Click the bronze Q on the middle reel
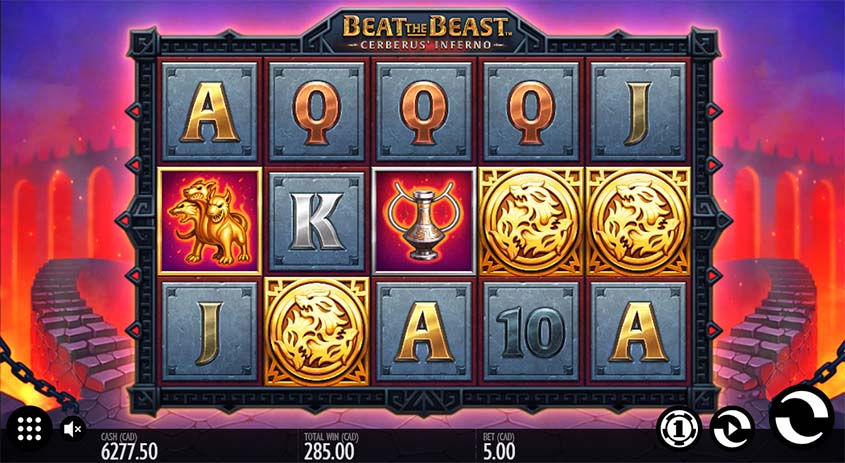Viewport: 845px width, 463px height. (424, 112)
